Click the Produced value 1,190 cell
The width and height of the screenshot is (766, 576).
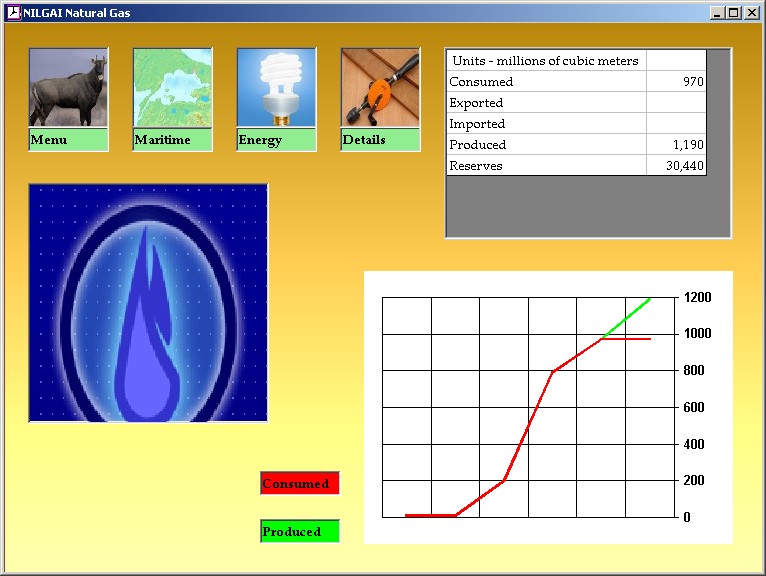676,145
